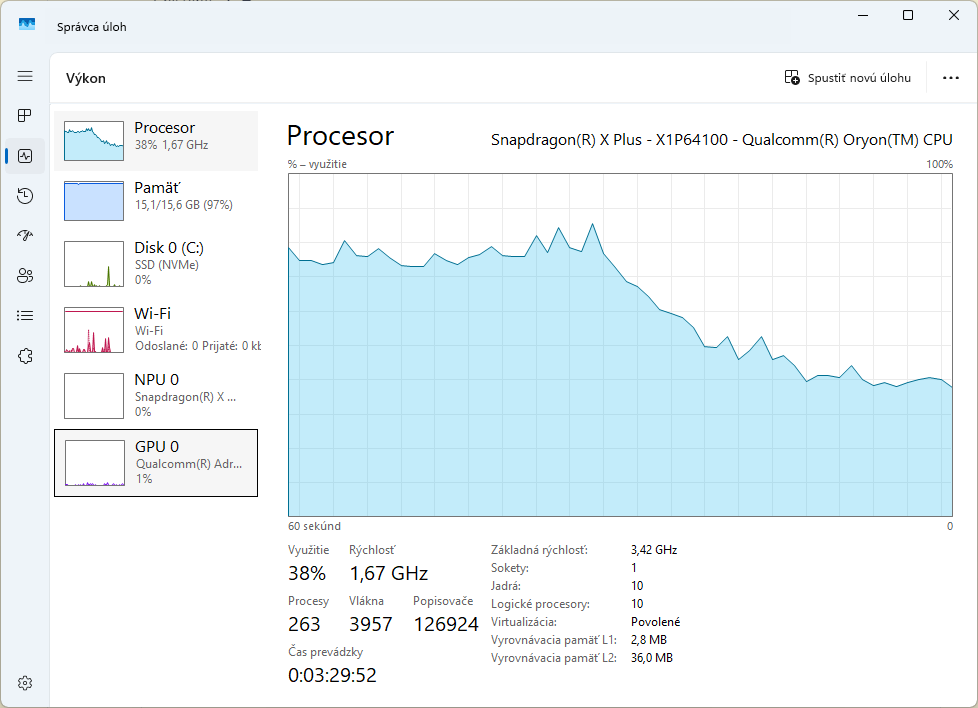The width and height of the screenshot is (978, 708).
Task: Select the Pamäť performance item
Action: tap(156, 201)
